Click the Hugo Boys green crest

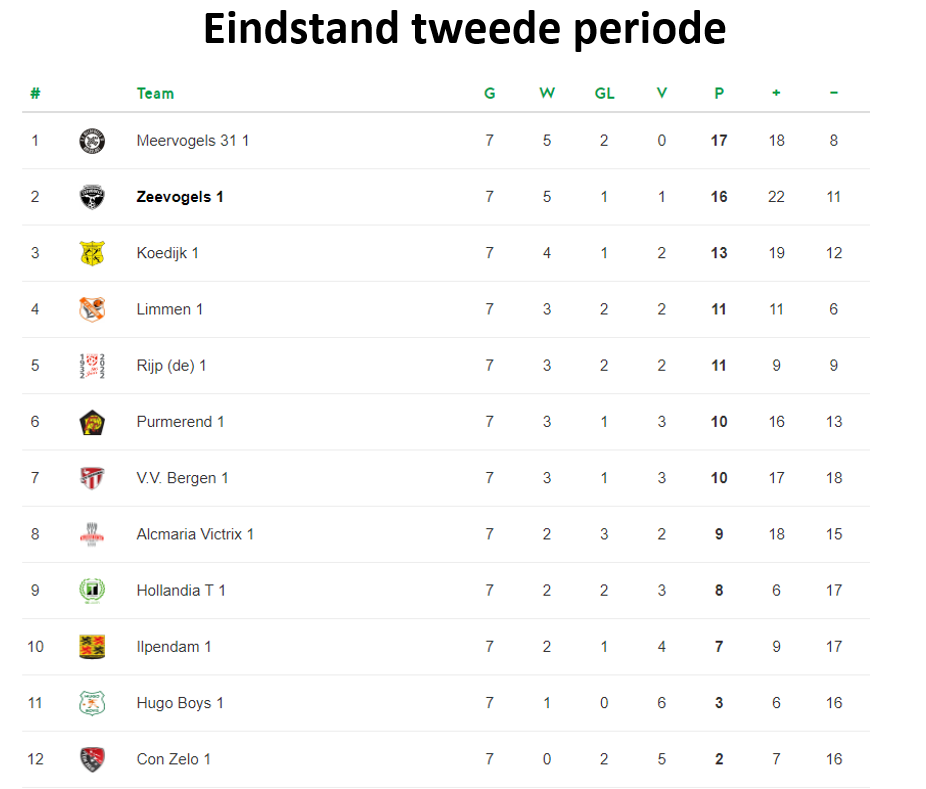92,703
